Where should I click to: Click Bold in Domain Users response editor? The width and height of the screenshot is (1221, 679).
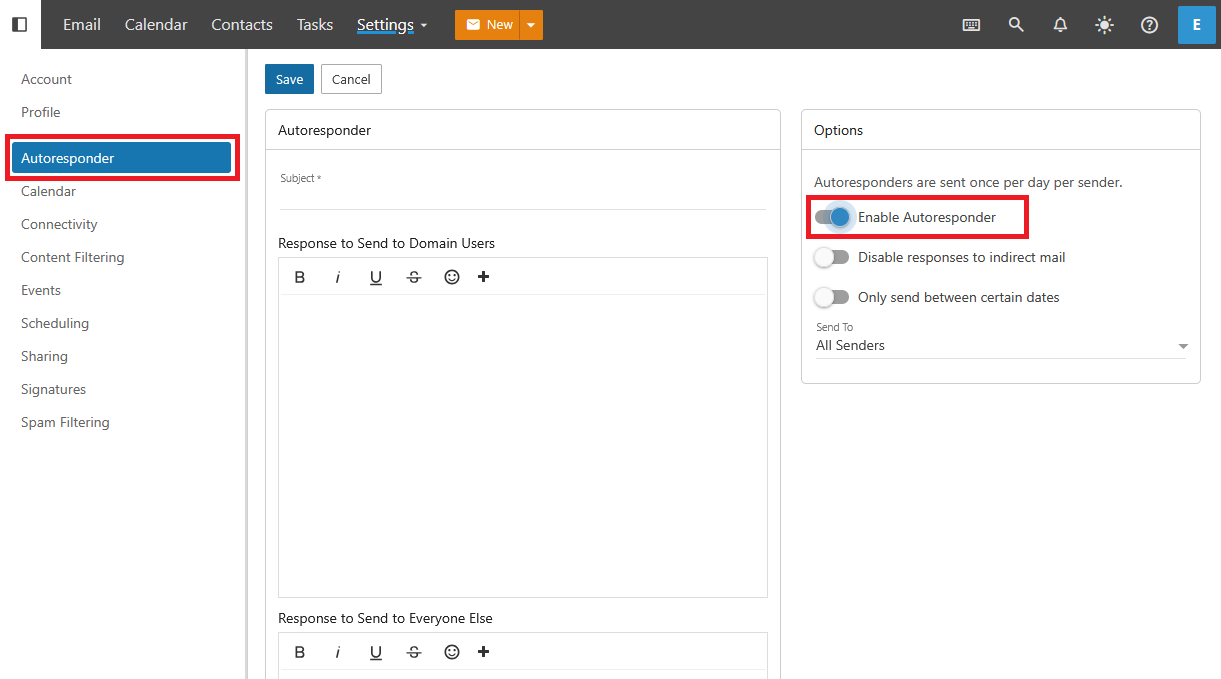coord(300,277)
